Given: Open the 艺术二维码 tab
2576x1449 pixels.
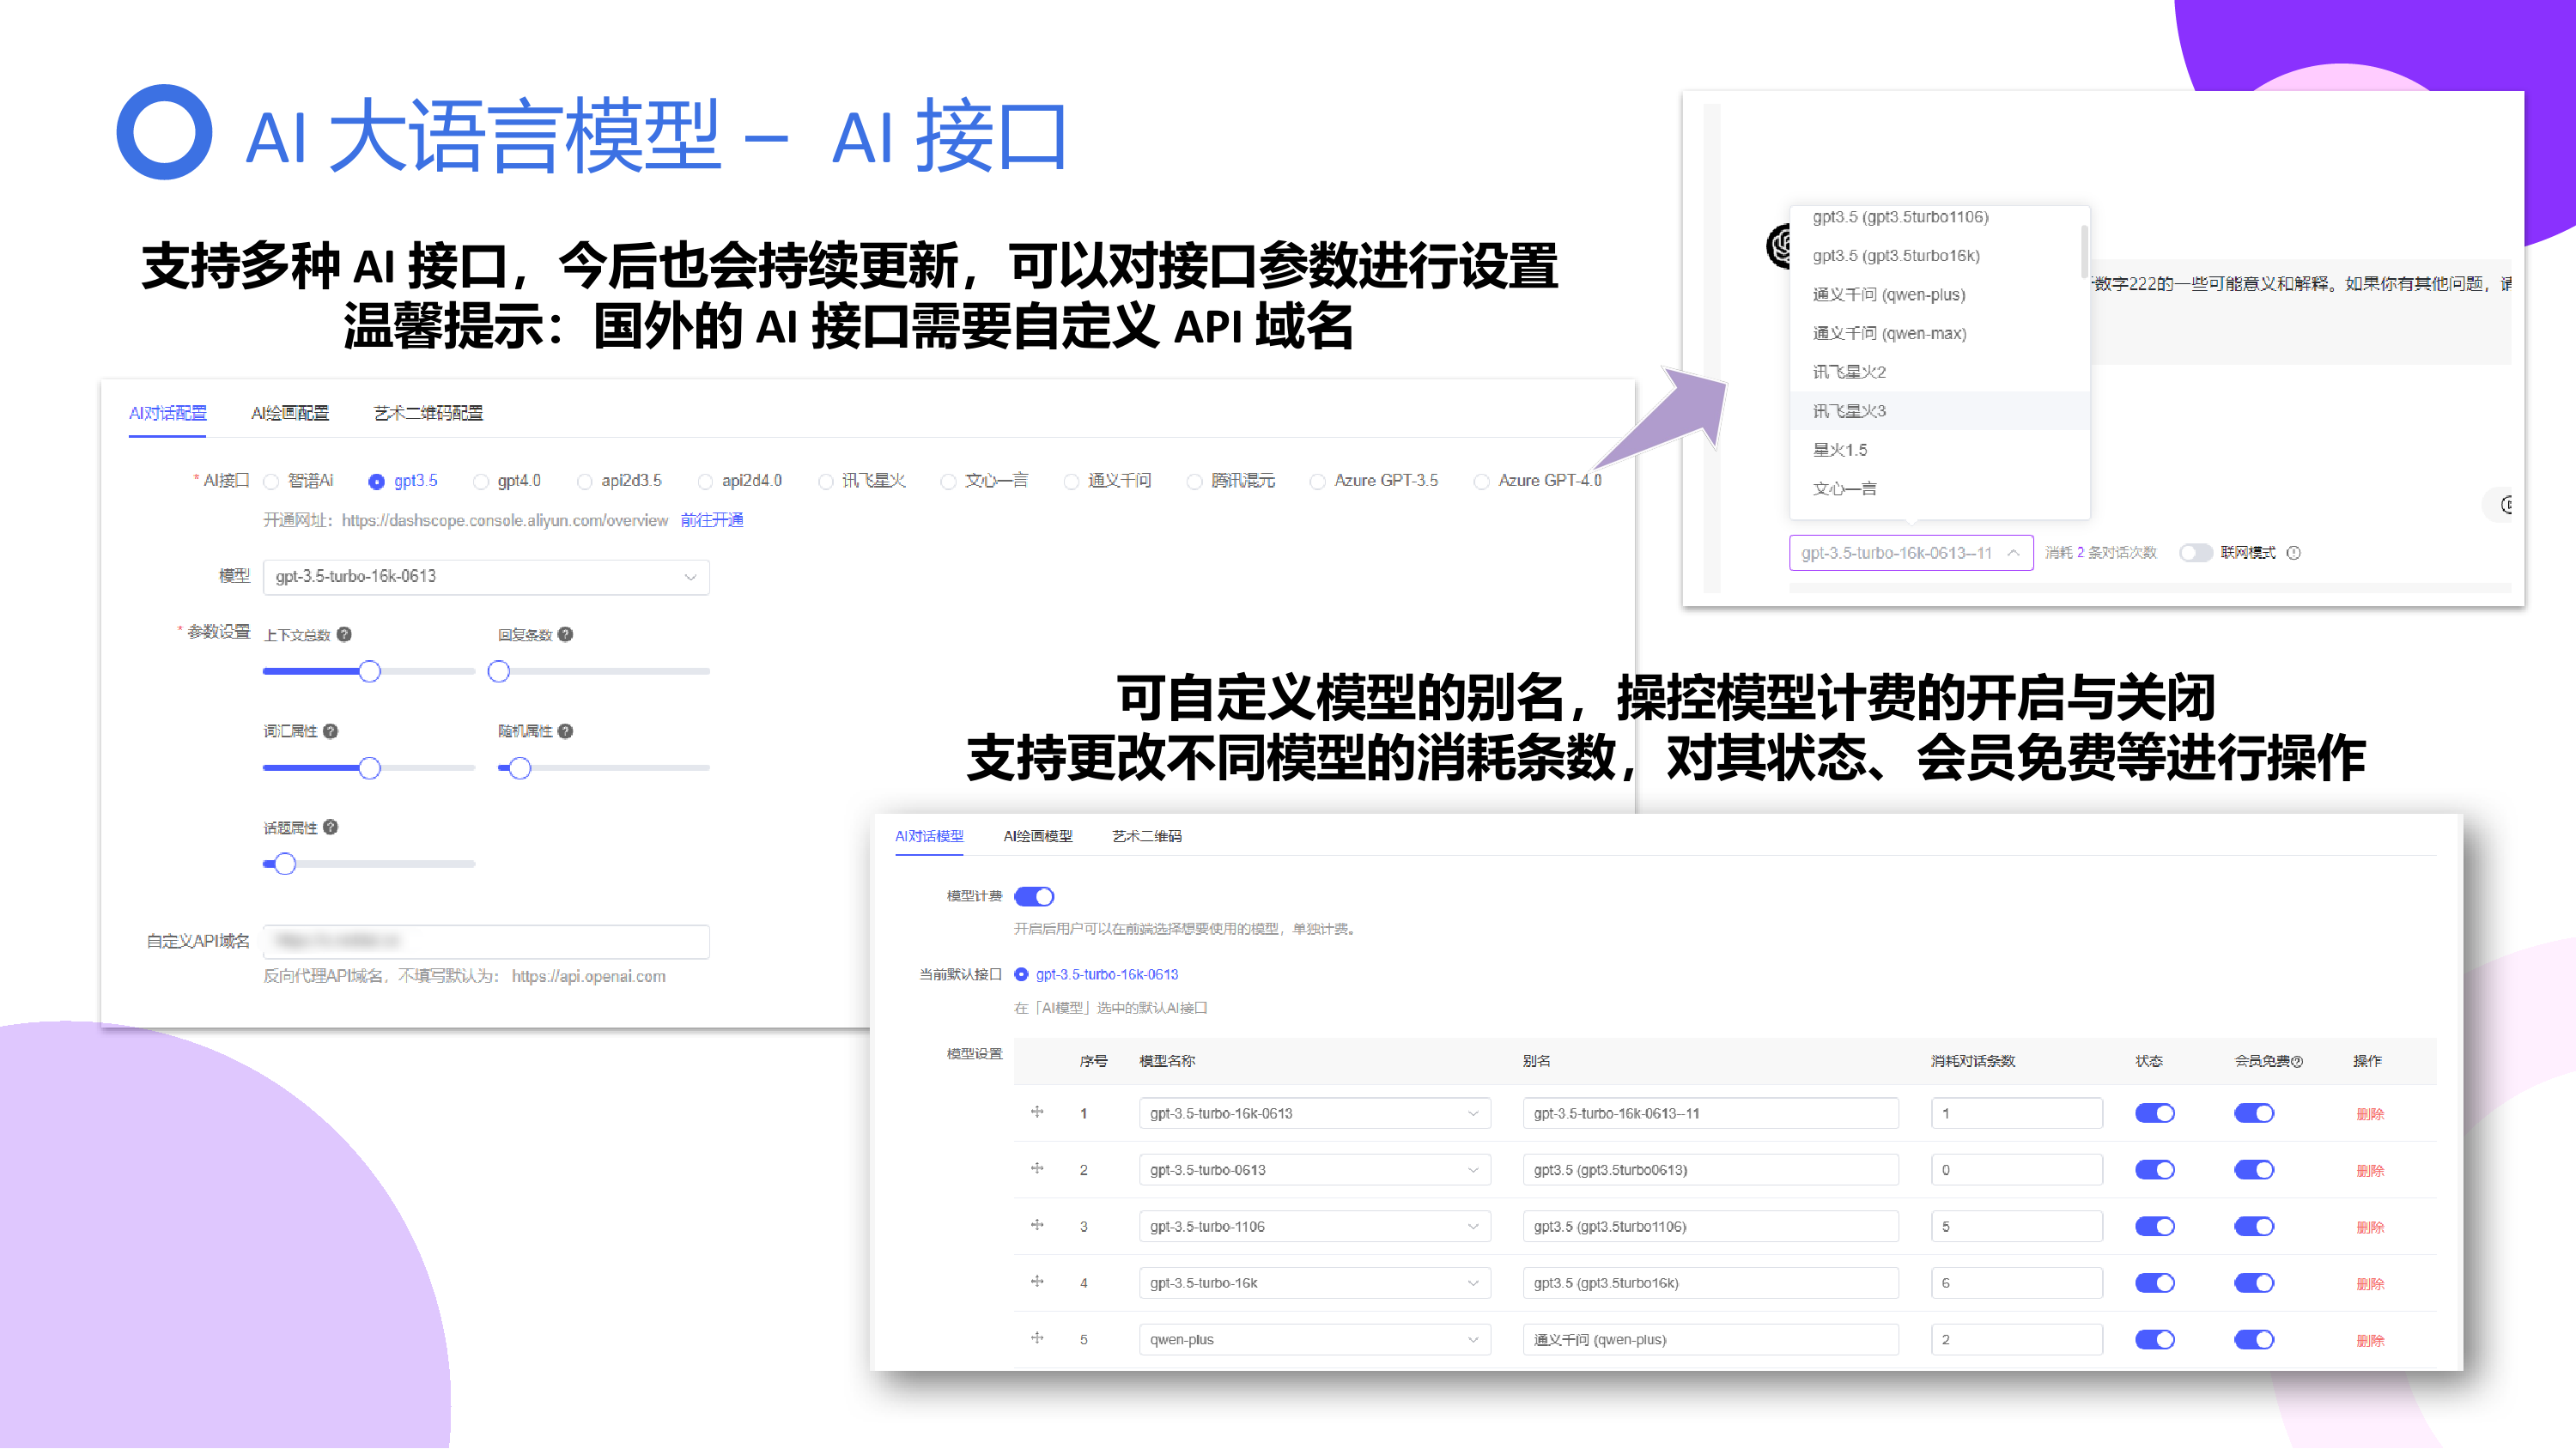Looking at the screenshot, I should click(x=1146, y=836).
